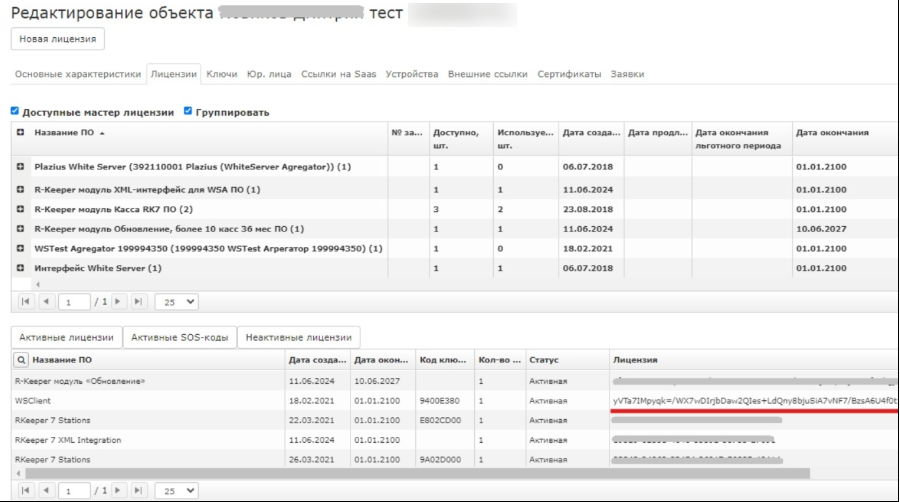Viewport: 900px width, 502px height.
Task: Switch to the Лицензии tab
Action: [x=173, y=74]
